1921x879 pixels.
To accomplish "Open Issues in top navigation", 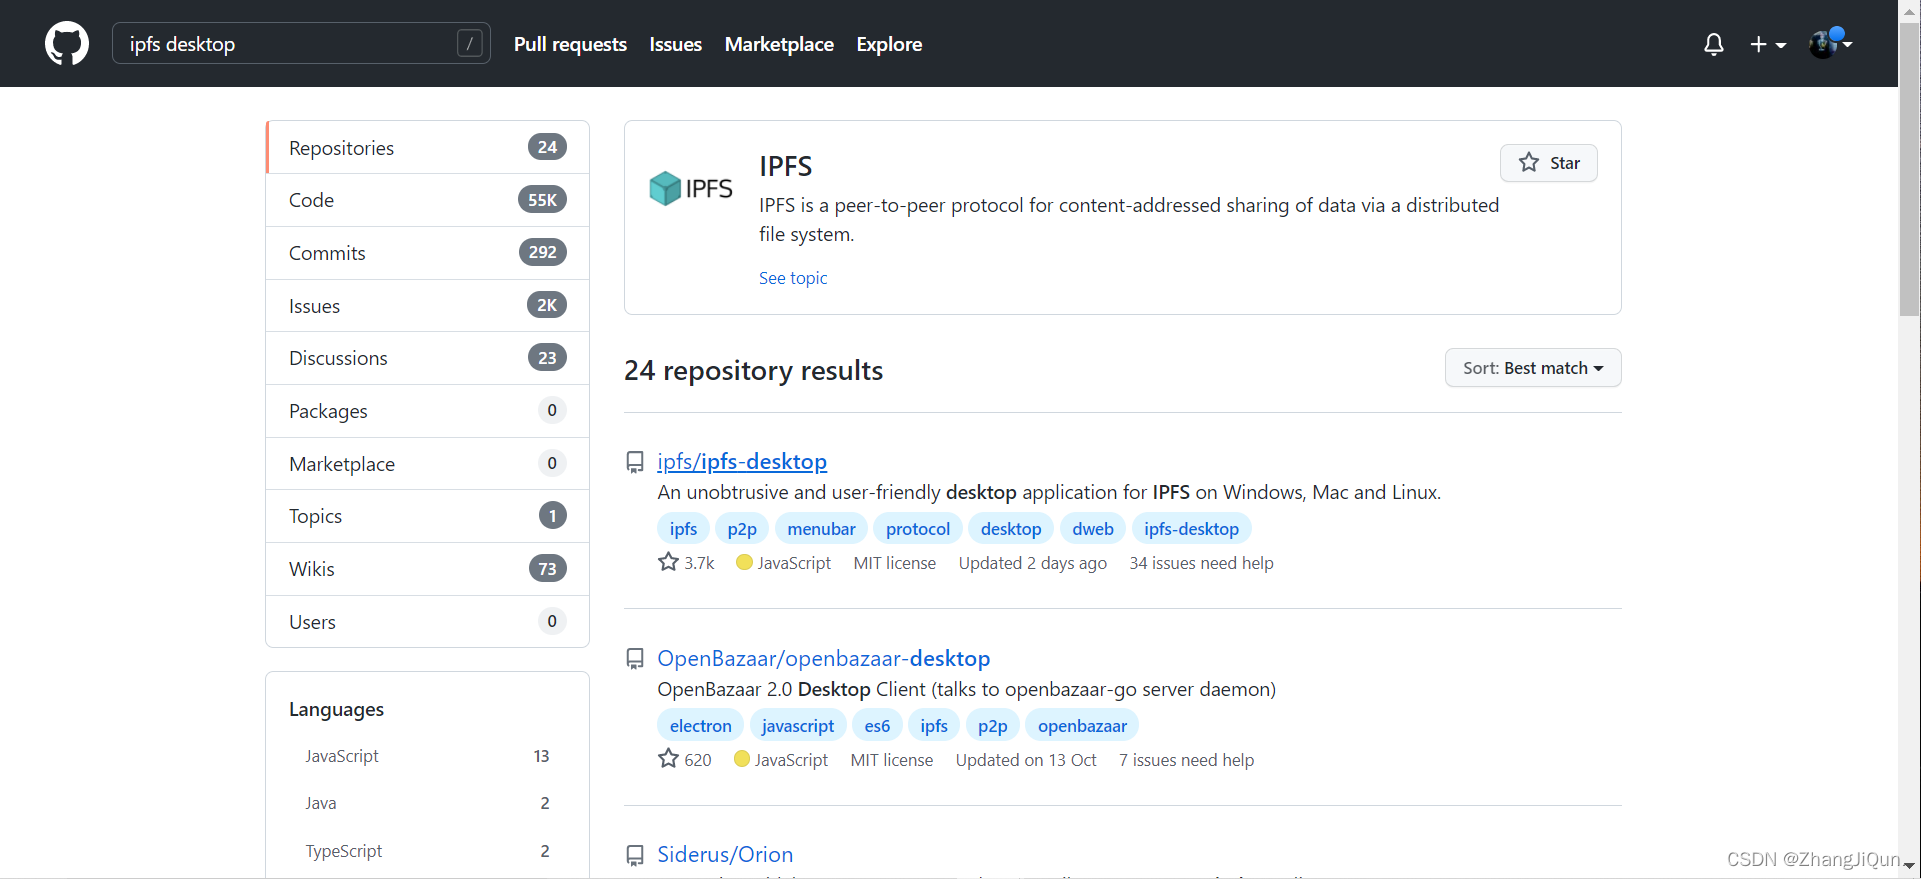I will (675, 44).
